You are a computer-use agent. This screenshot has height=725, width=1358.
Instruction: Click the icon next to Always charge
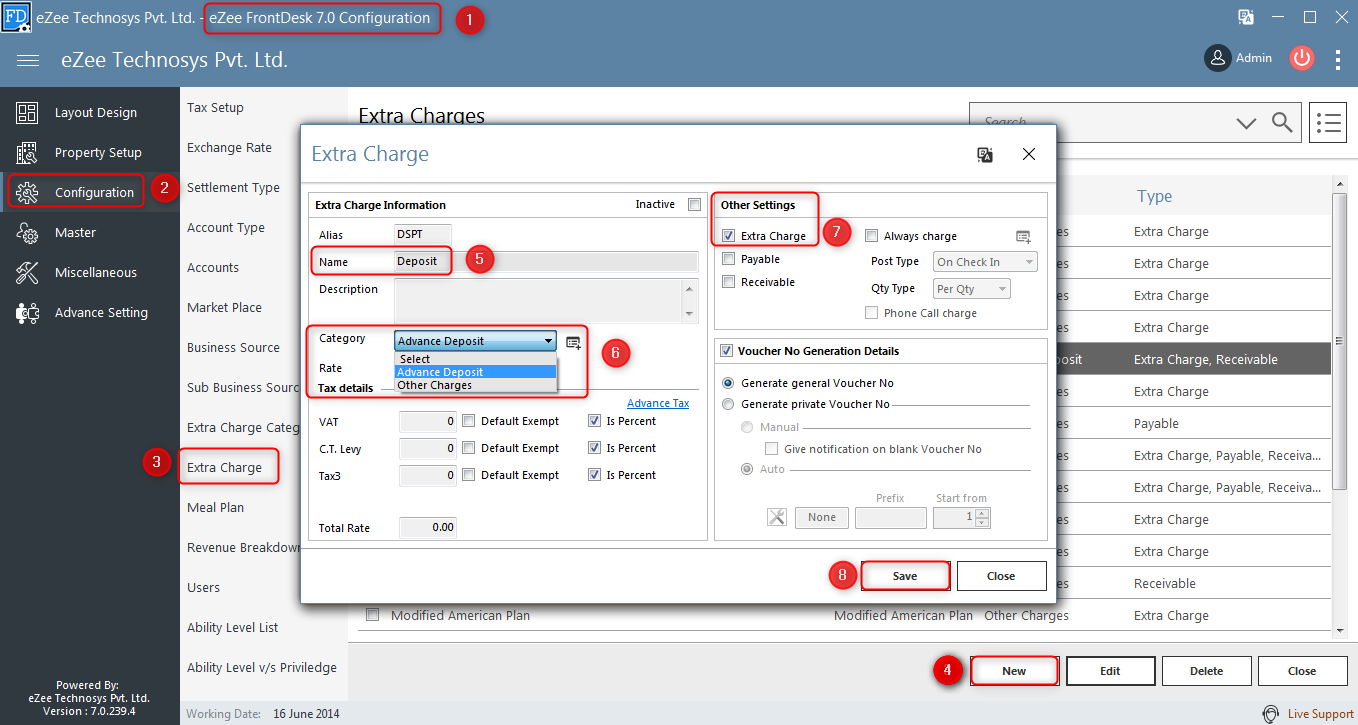click(x=1023, y=236)
